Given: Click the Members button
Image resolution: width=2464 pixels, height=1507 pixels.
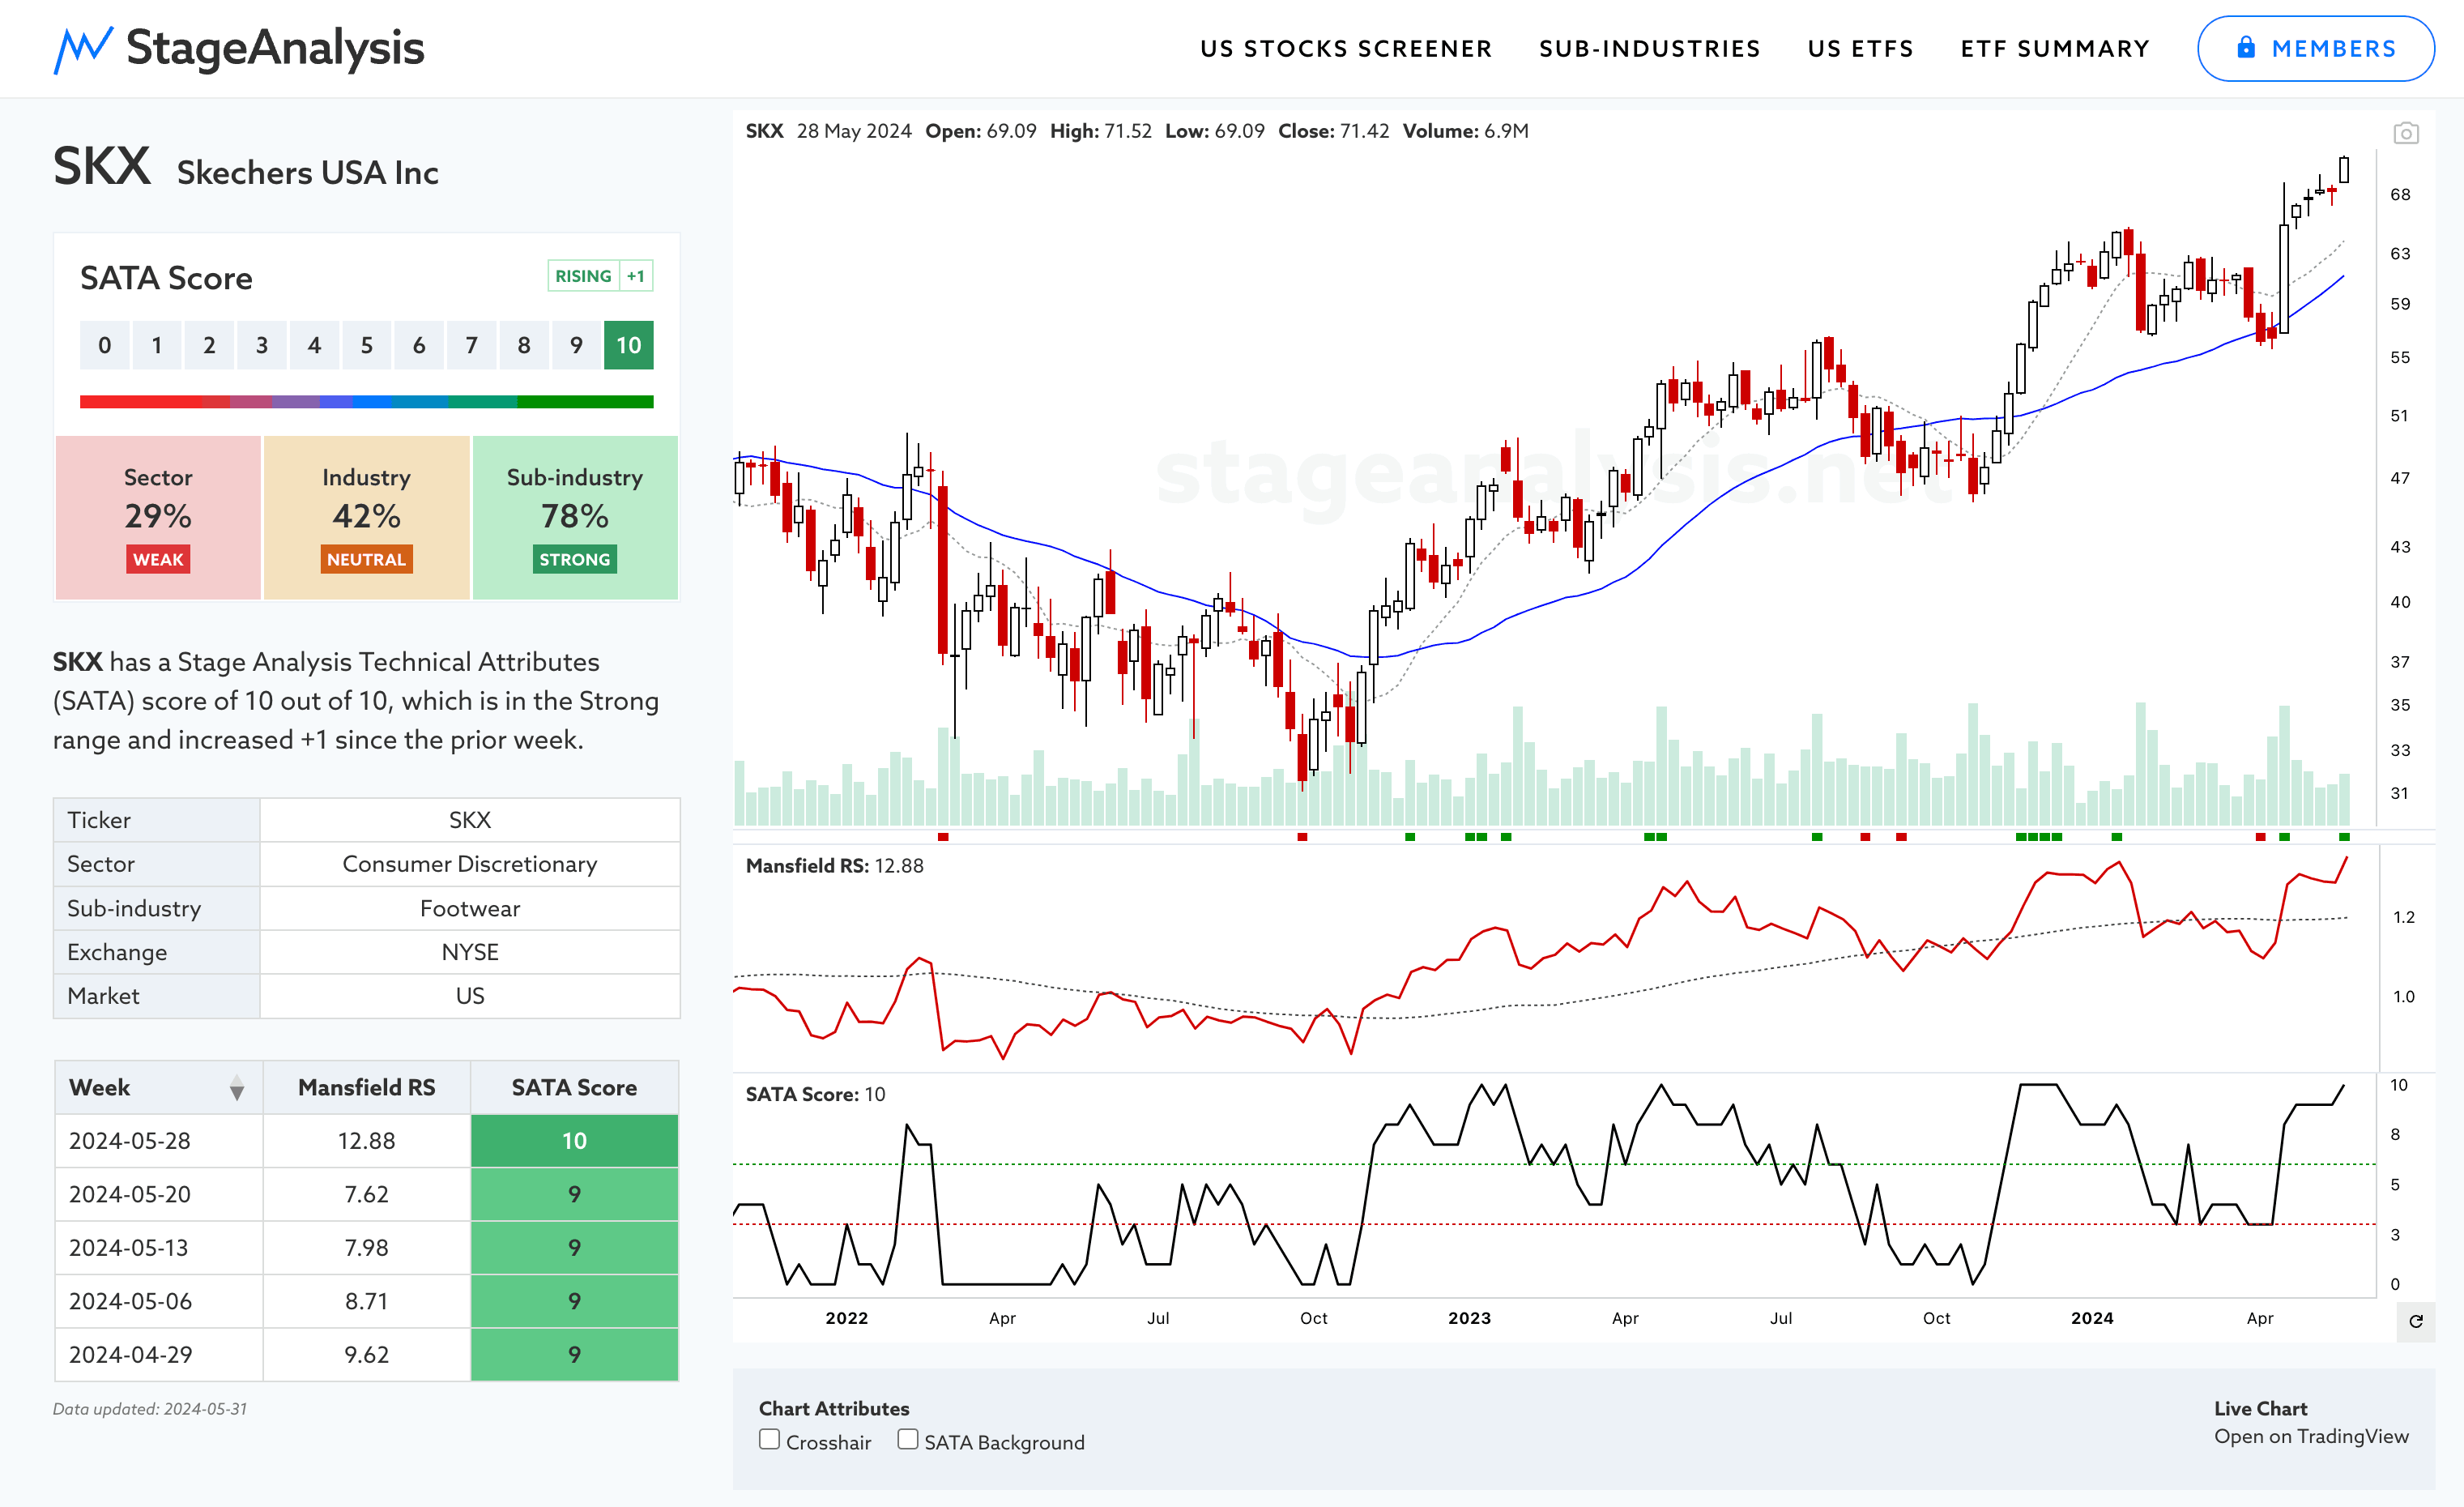Looking at the screenshot, I should click(x=2315, y=48).
